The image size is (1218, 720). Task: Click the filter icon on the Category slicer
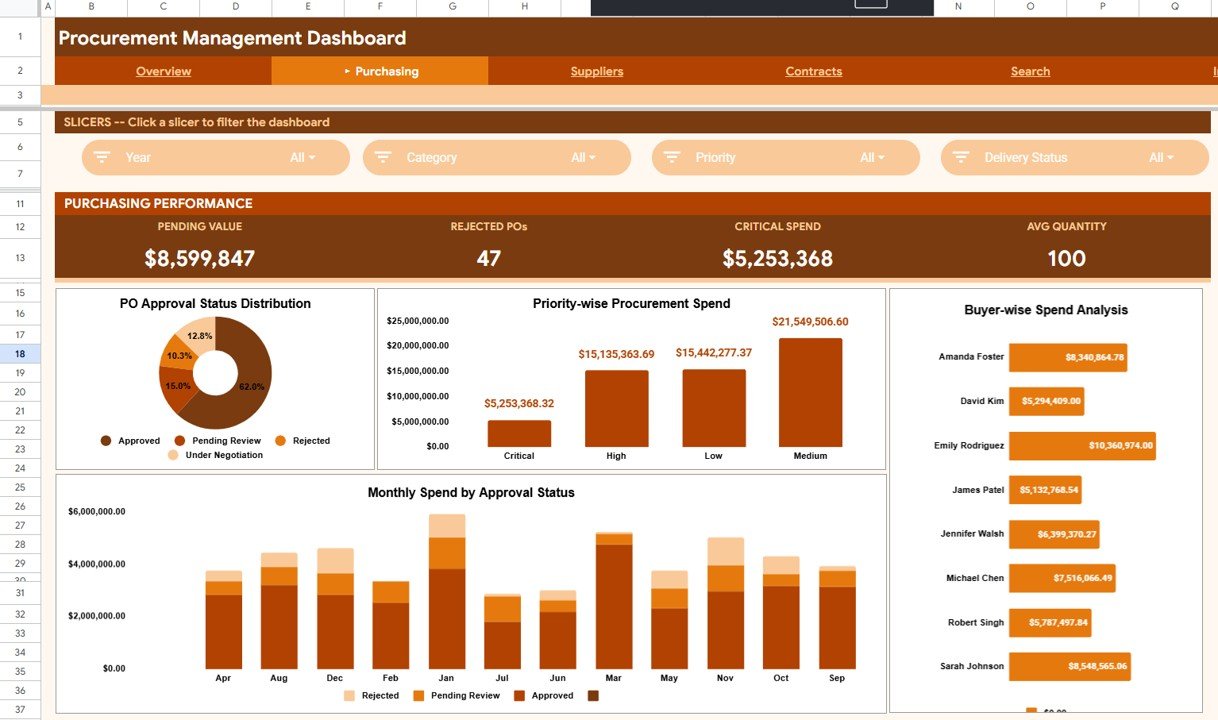pyautogui.click(x=382, y=157)
